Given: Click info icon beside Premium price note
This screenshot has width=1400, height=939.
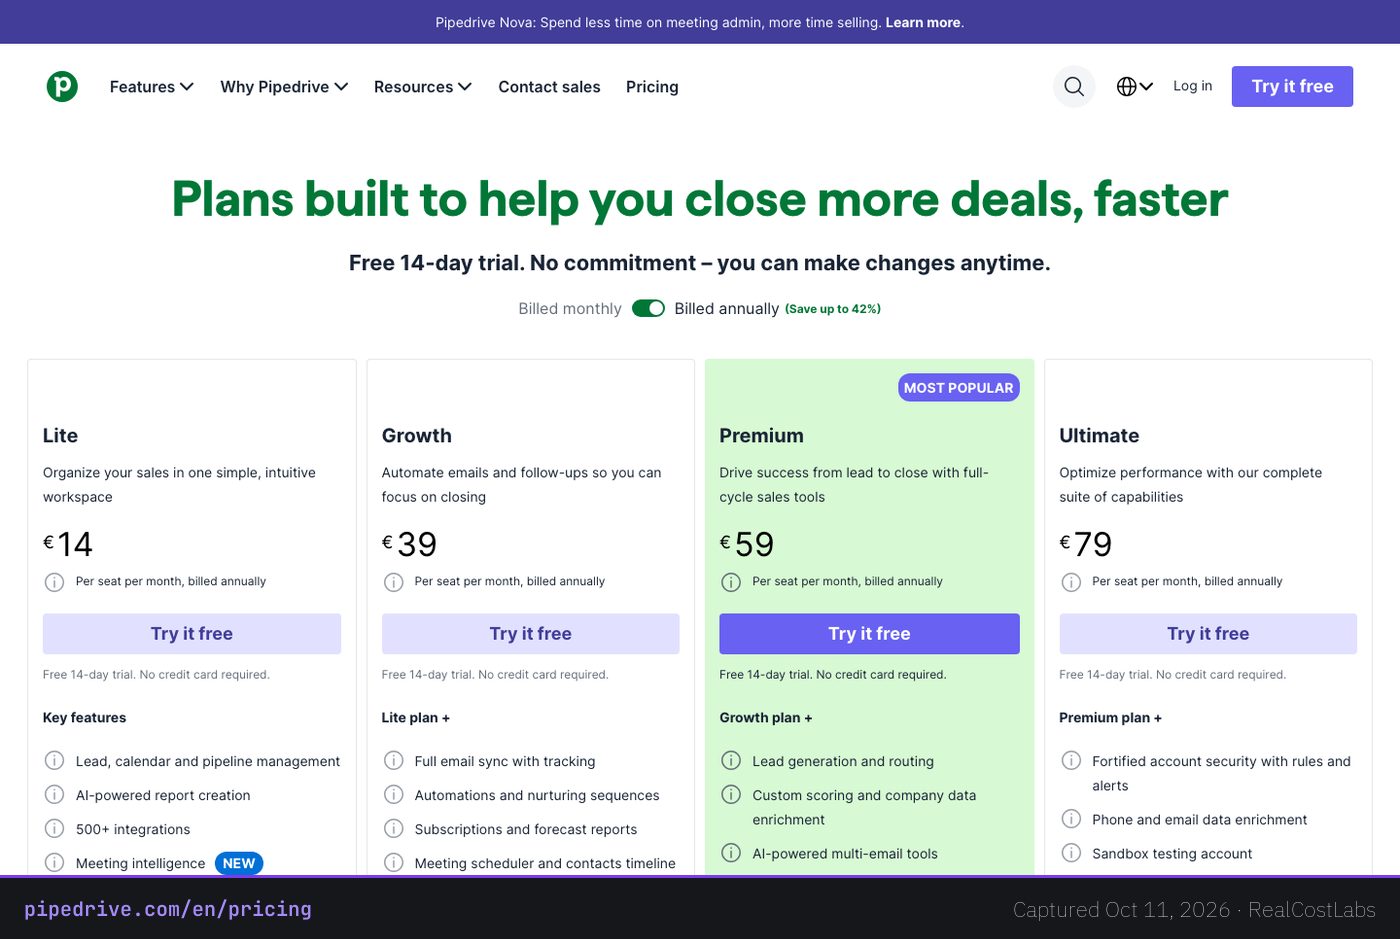Looking at the screenshot, I should (731, 582).
